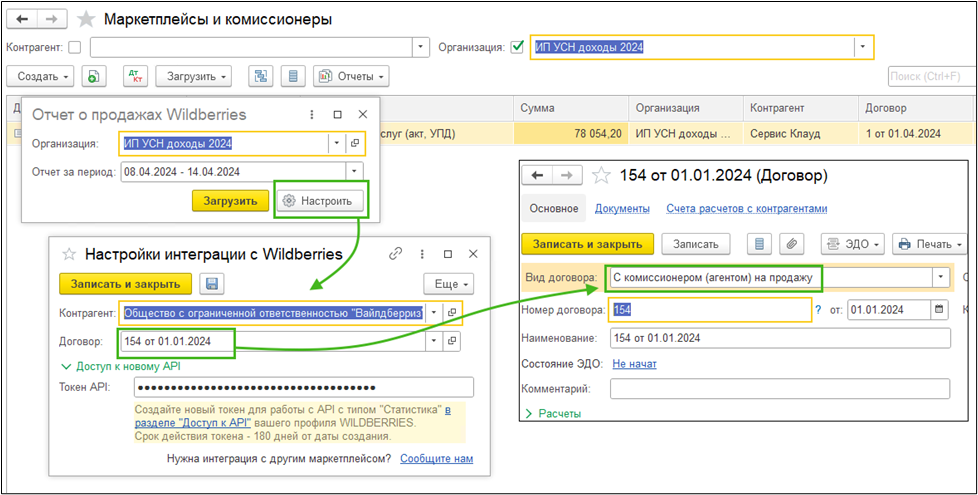Enable the Контрагент filter checkbox
Viewport: 978px width, 495px height.
pos(75,47)
